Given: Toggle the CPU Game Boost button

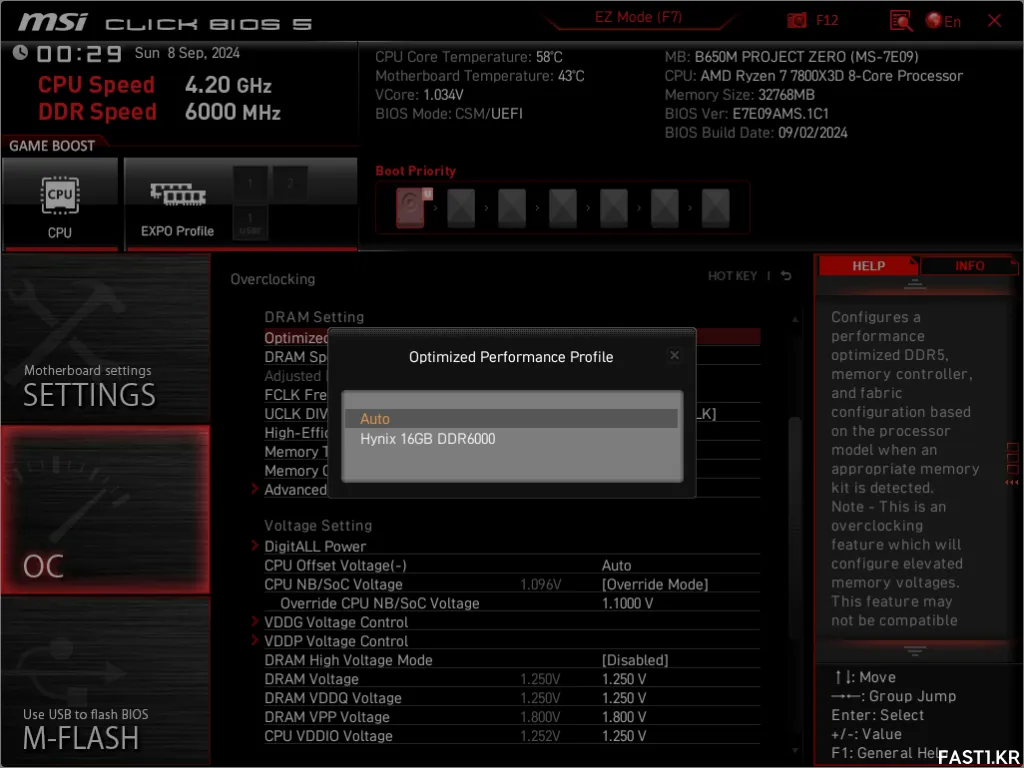Looking at the screenshot, I should coord(60,203).
